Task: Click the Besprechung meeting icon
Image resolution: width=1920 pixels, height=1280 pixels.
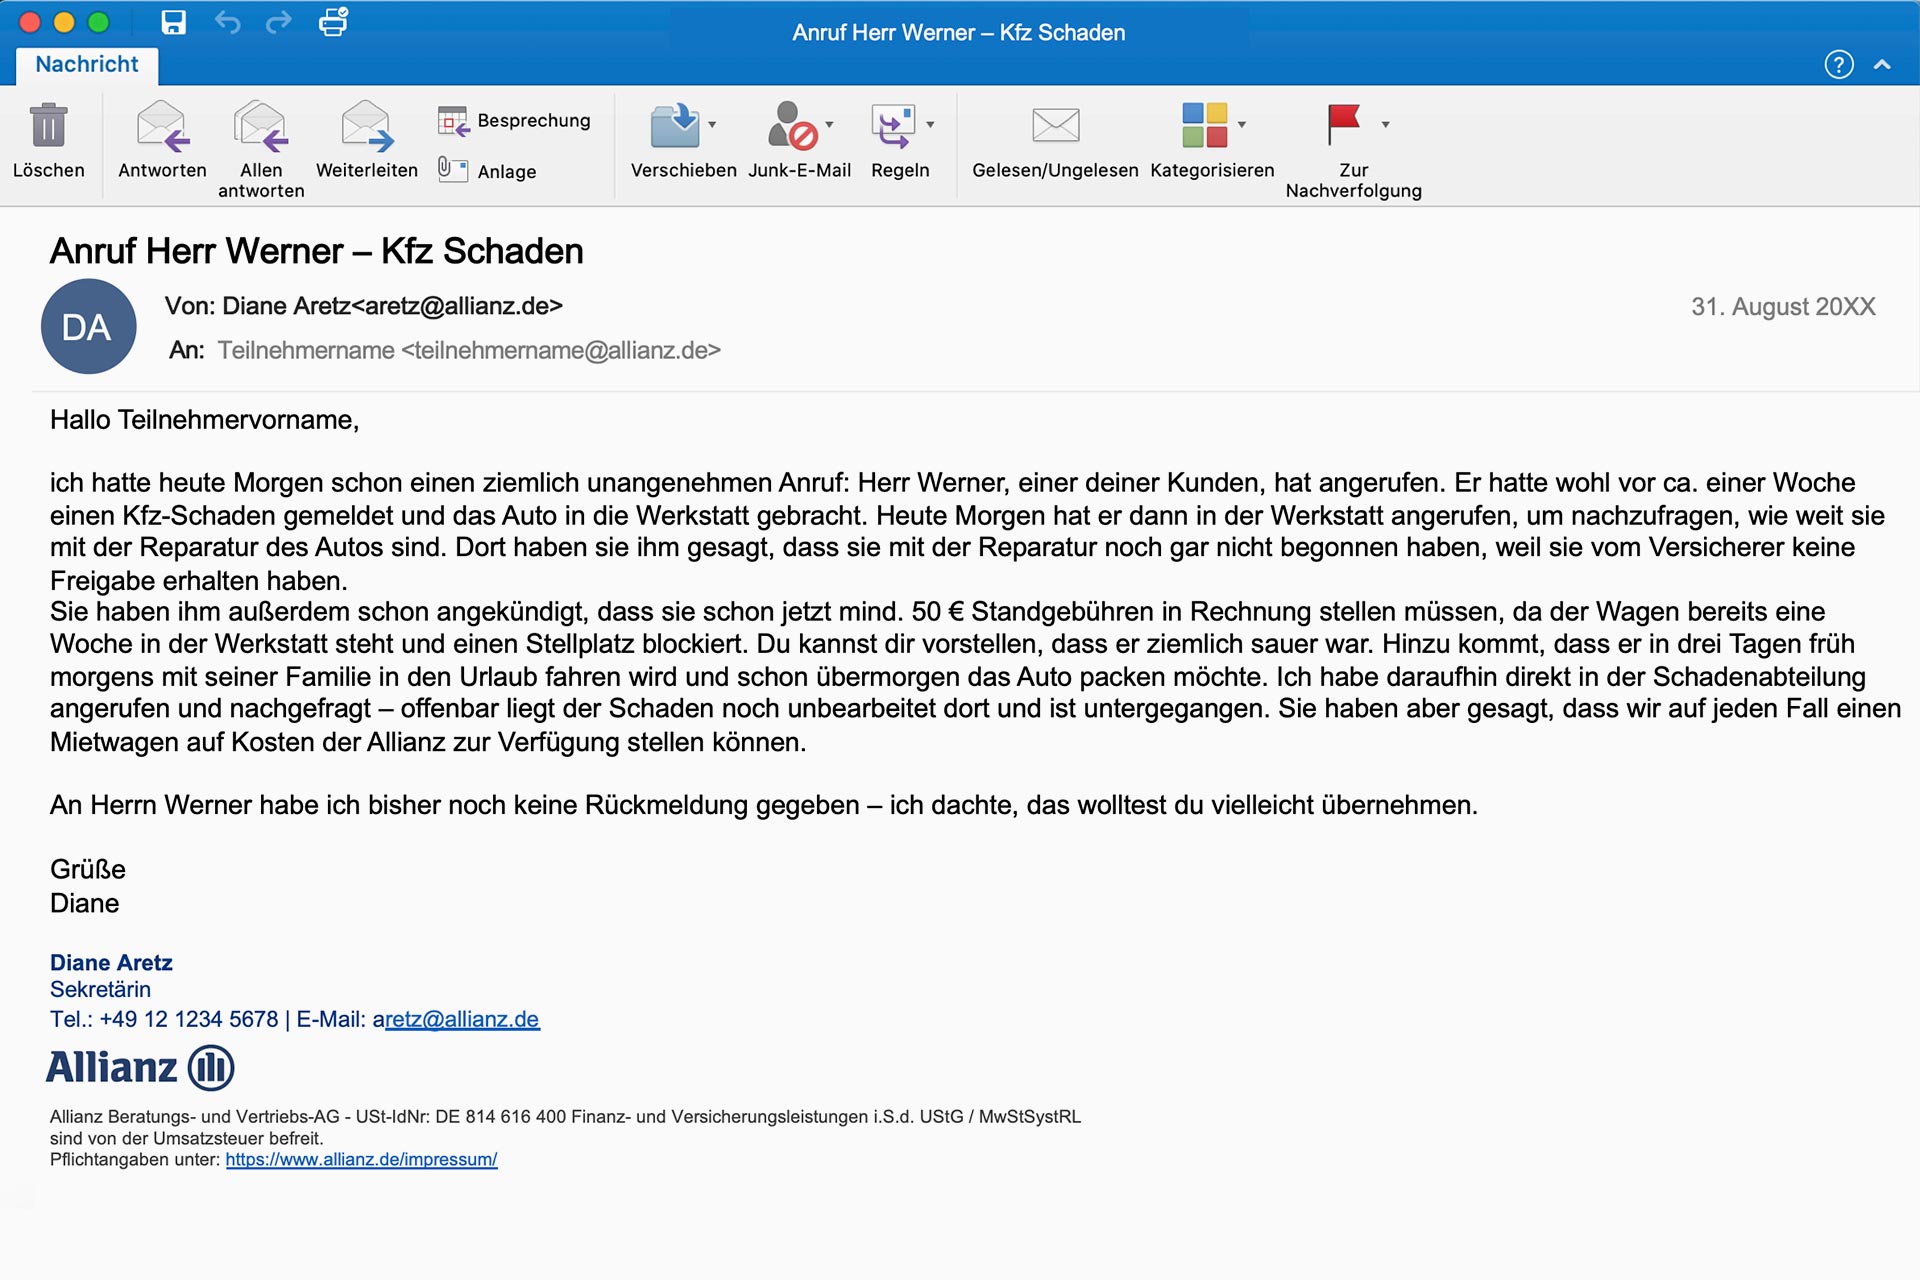Action: 453,121
